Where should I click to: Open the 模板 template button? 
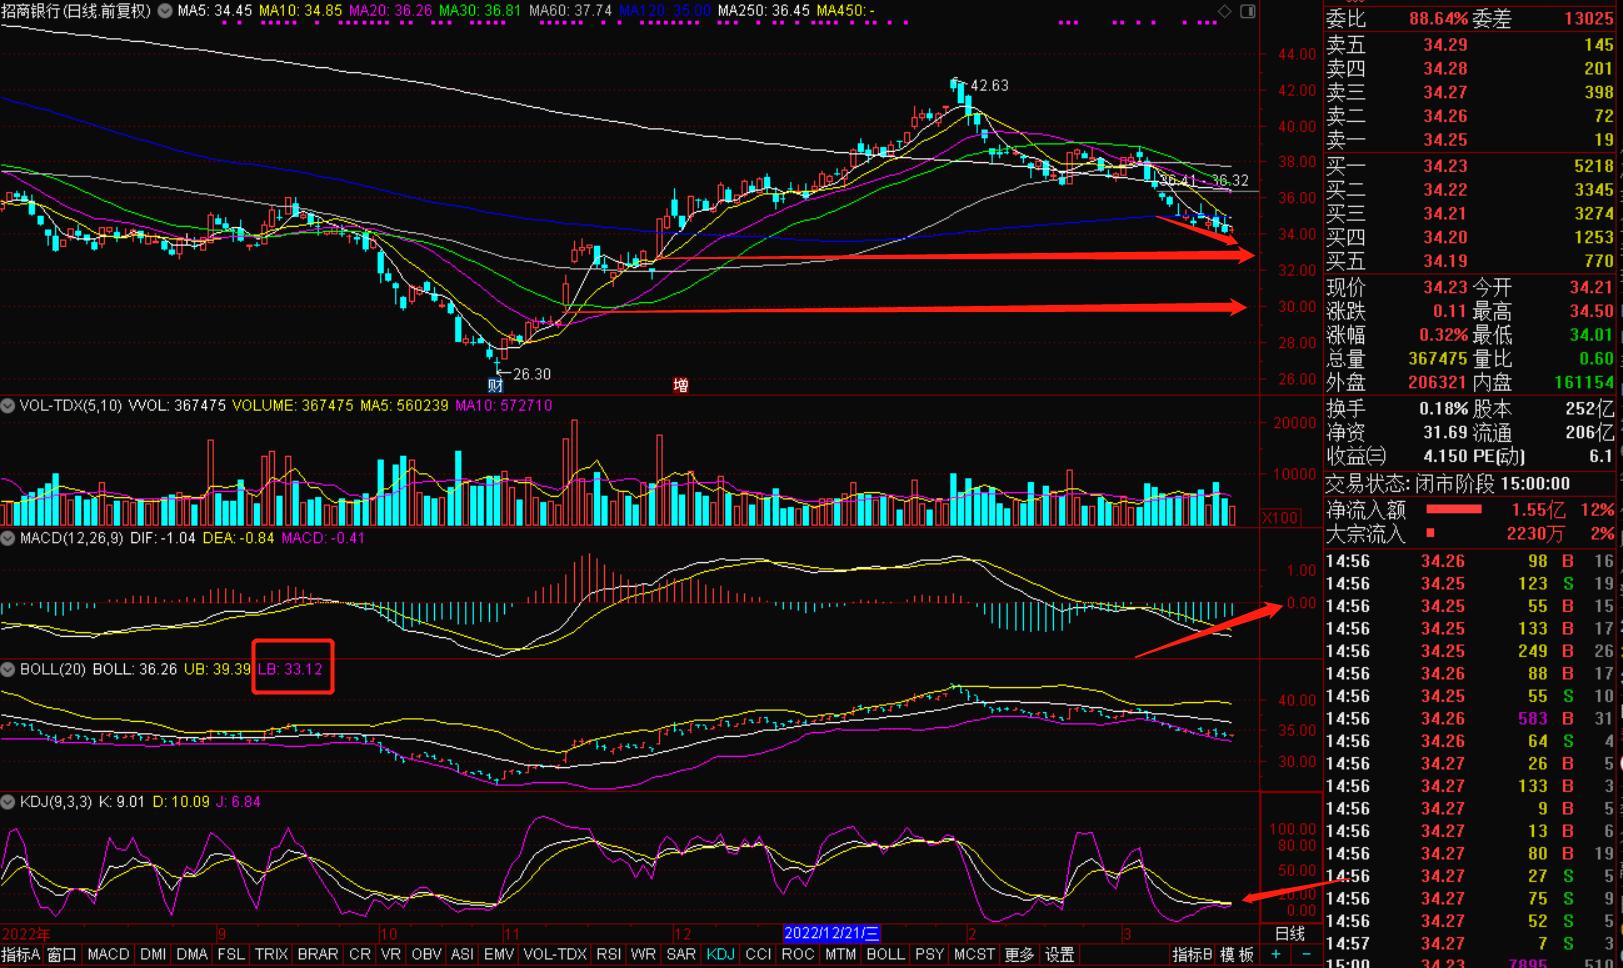click(x=1237, y=955)
